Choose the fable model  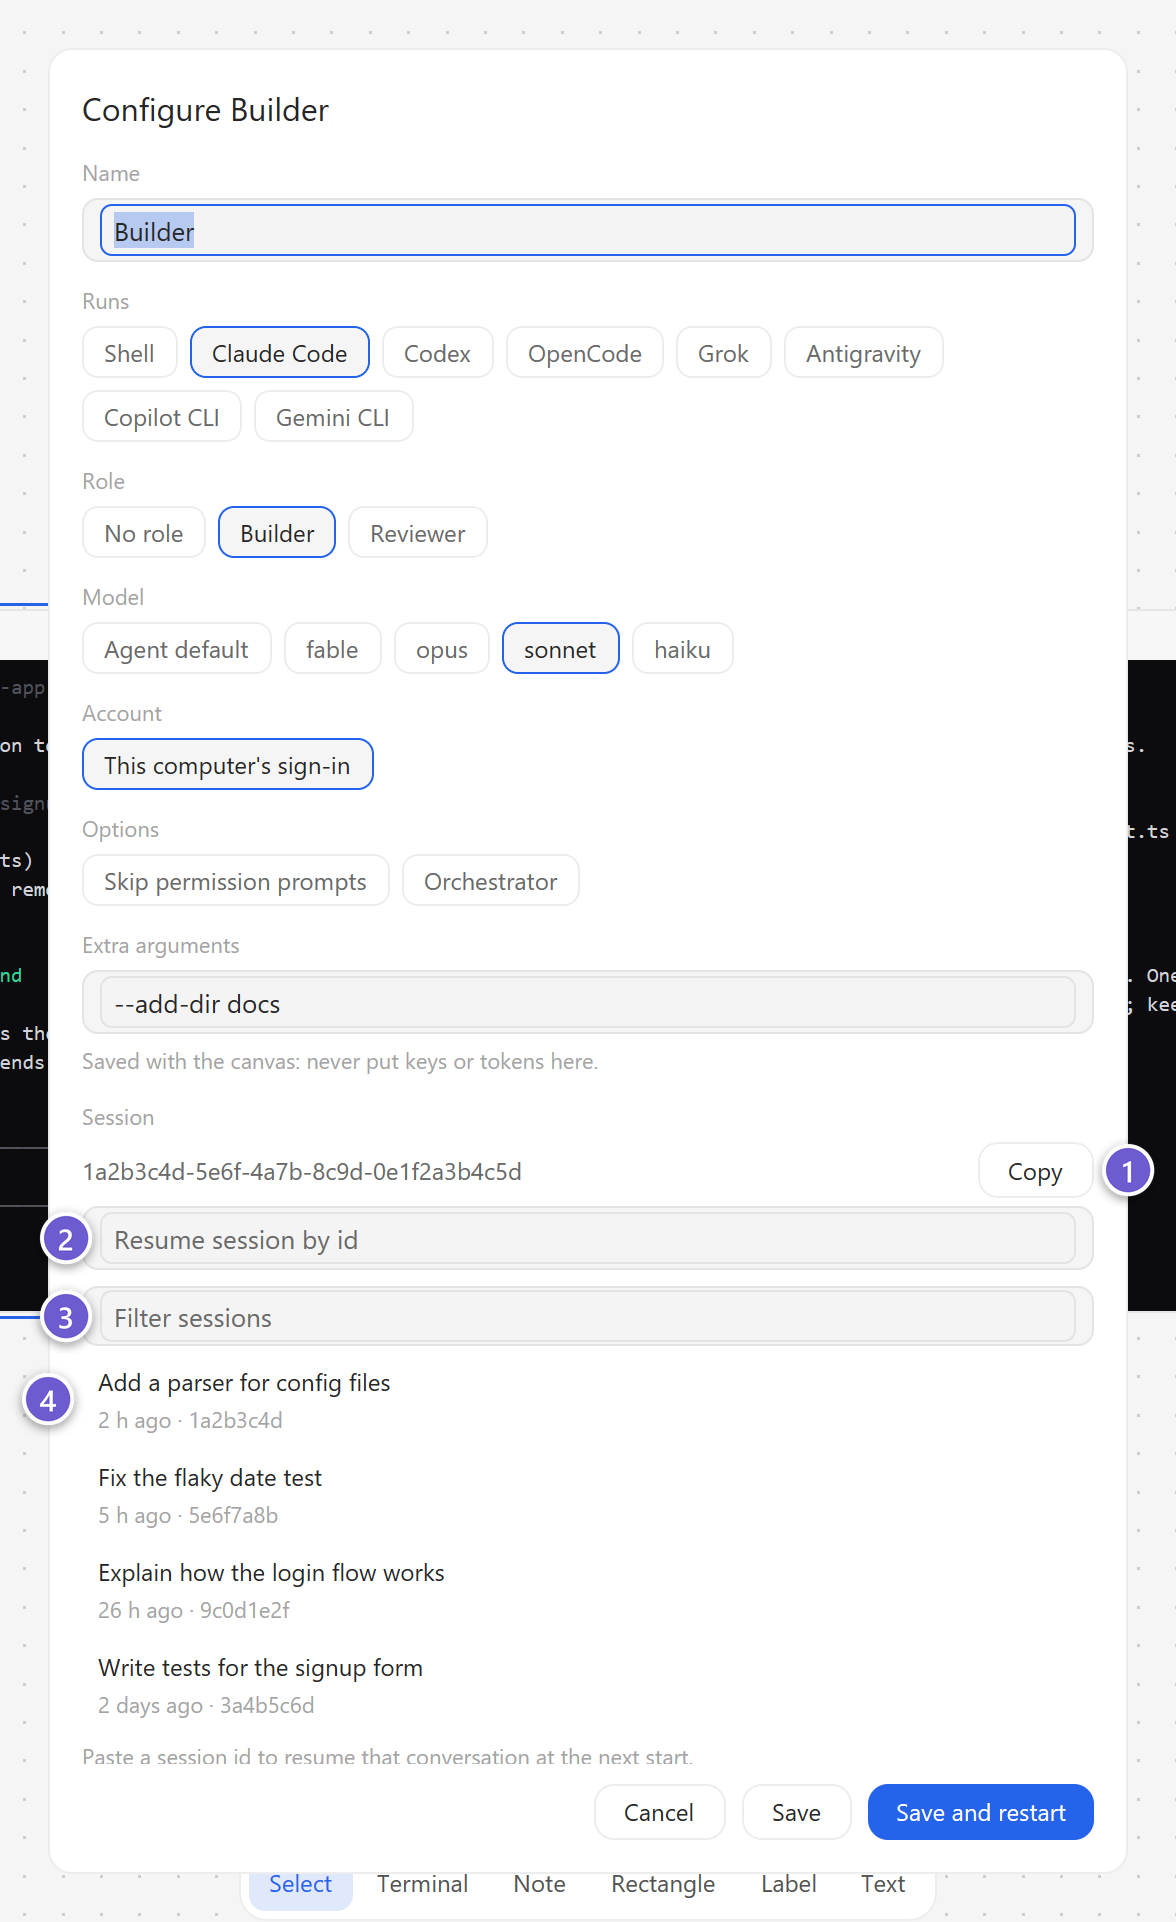[332, 649]
